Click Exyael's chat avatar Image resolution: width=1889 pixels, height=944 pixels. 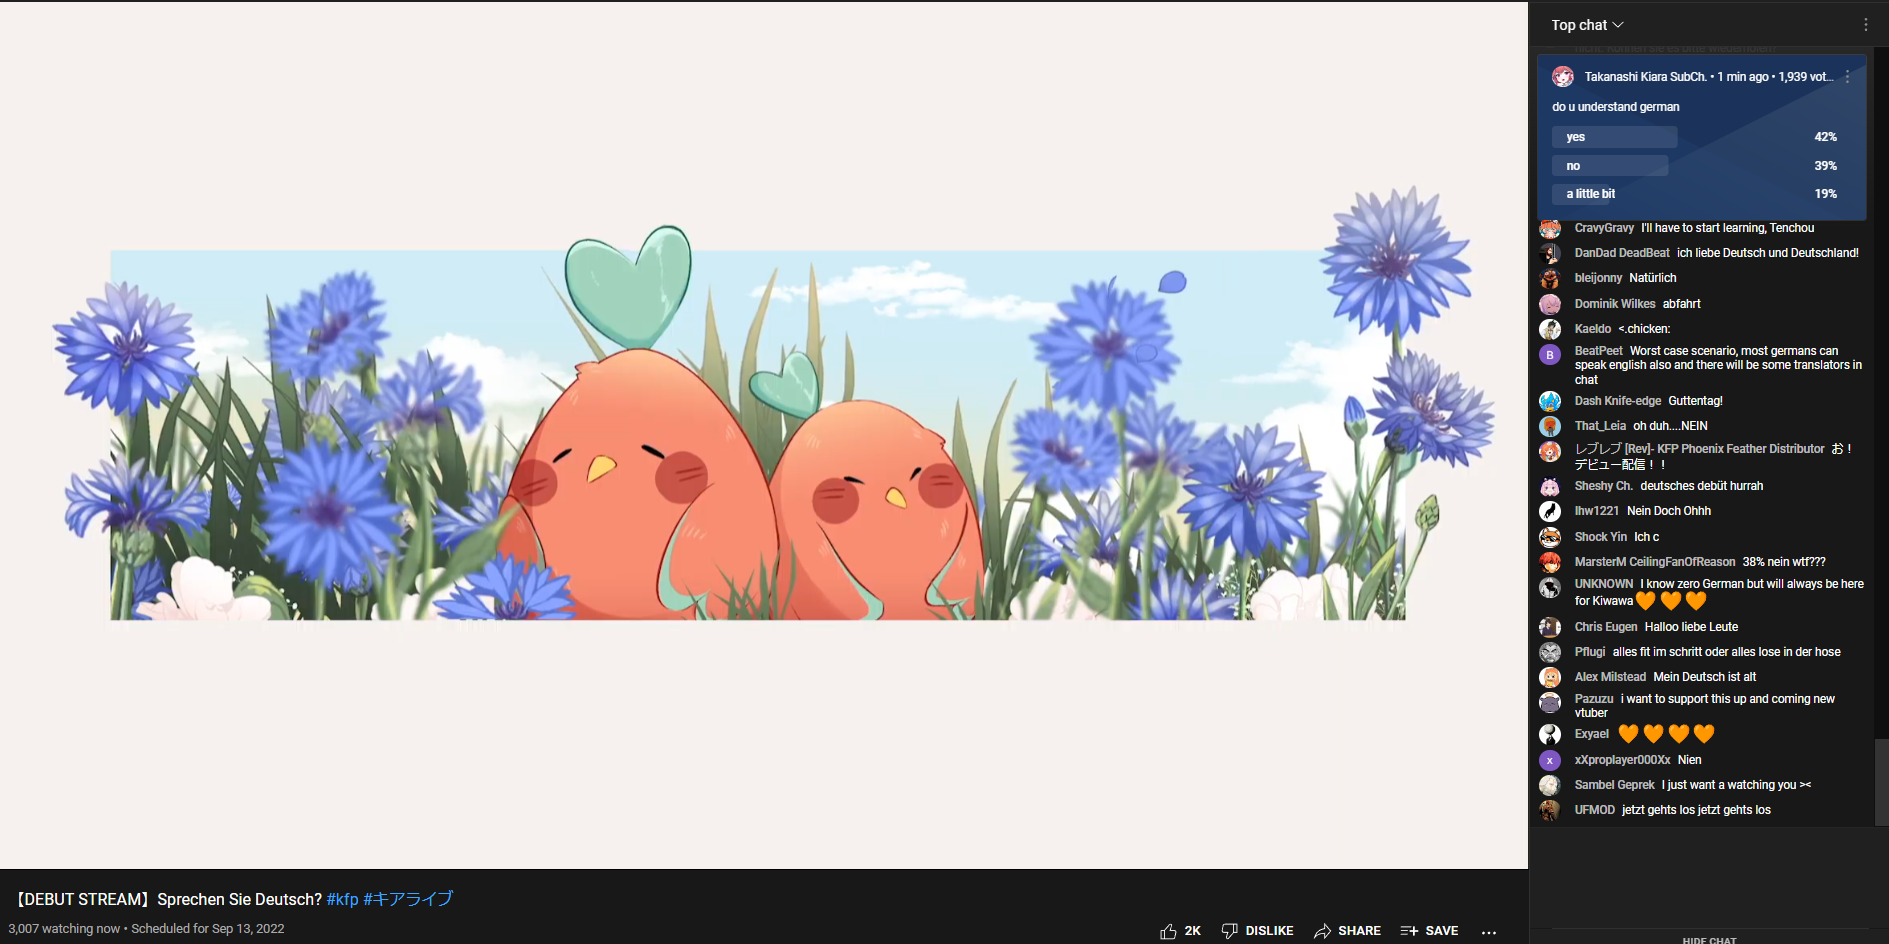(1550, 735)
